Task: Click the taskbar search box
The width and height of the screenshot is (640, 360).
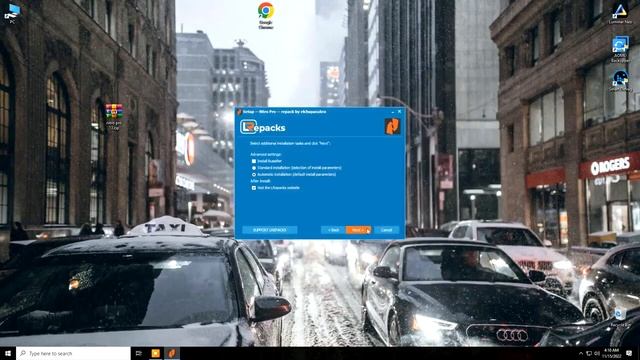Action: coord(73,353)
